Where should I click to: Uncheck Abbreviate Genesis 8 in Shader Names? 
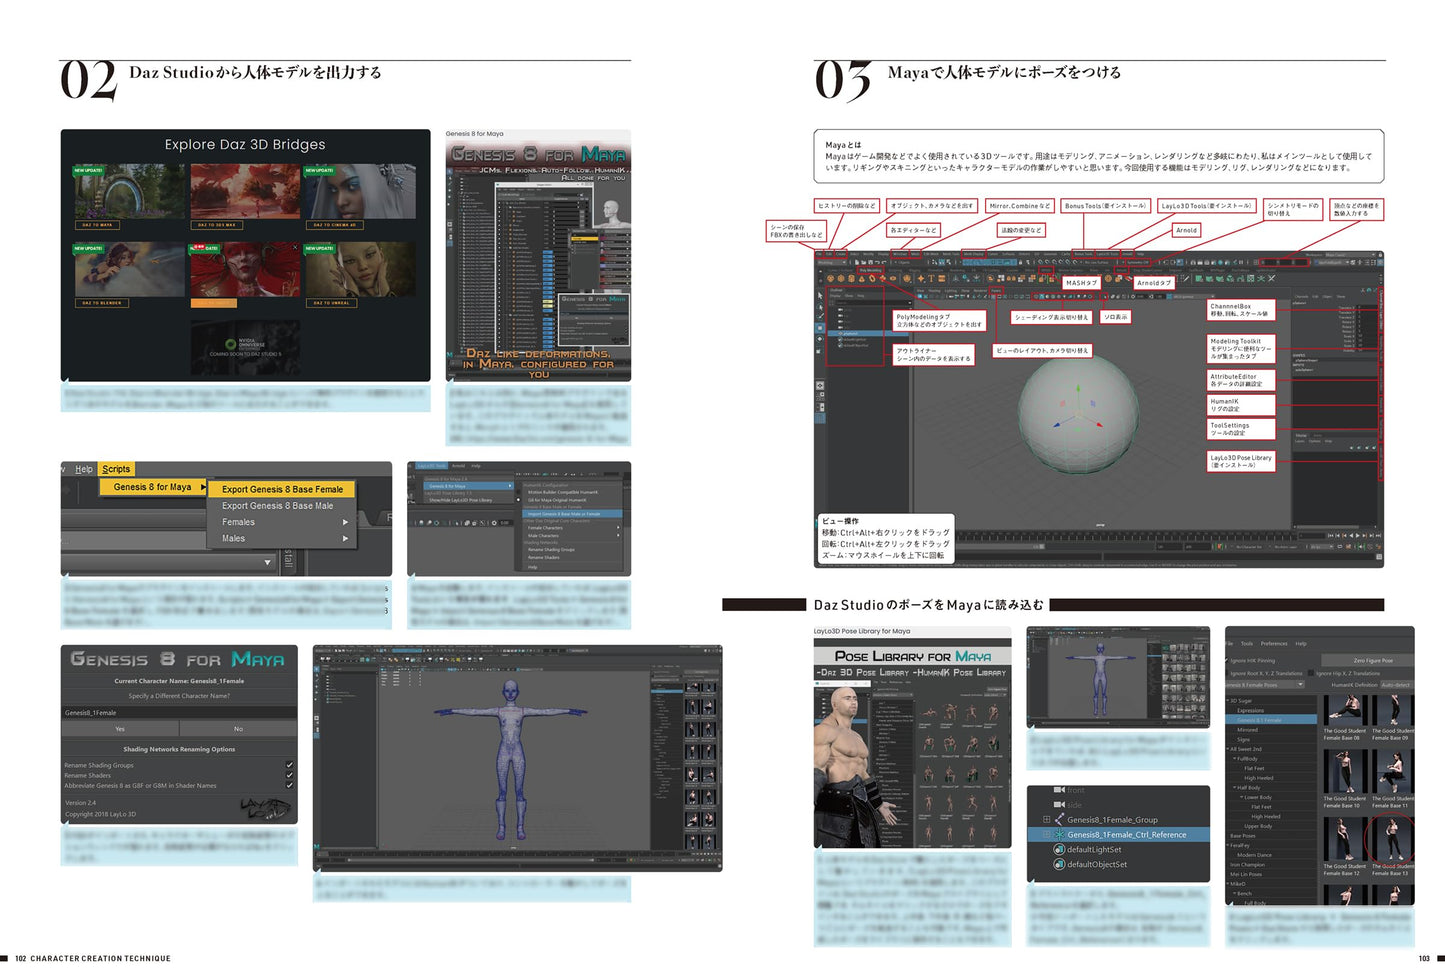(289, 785)
